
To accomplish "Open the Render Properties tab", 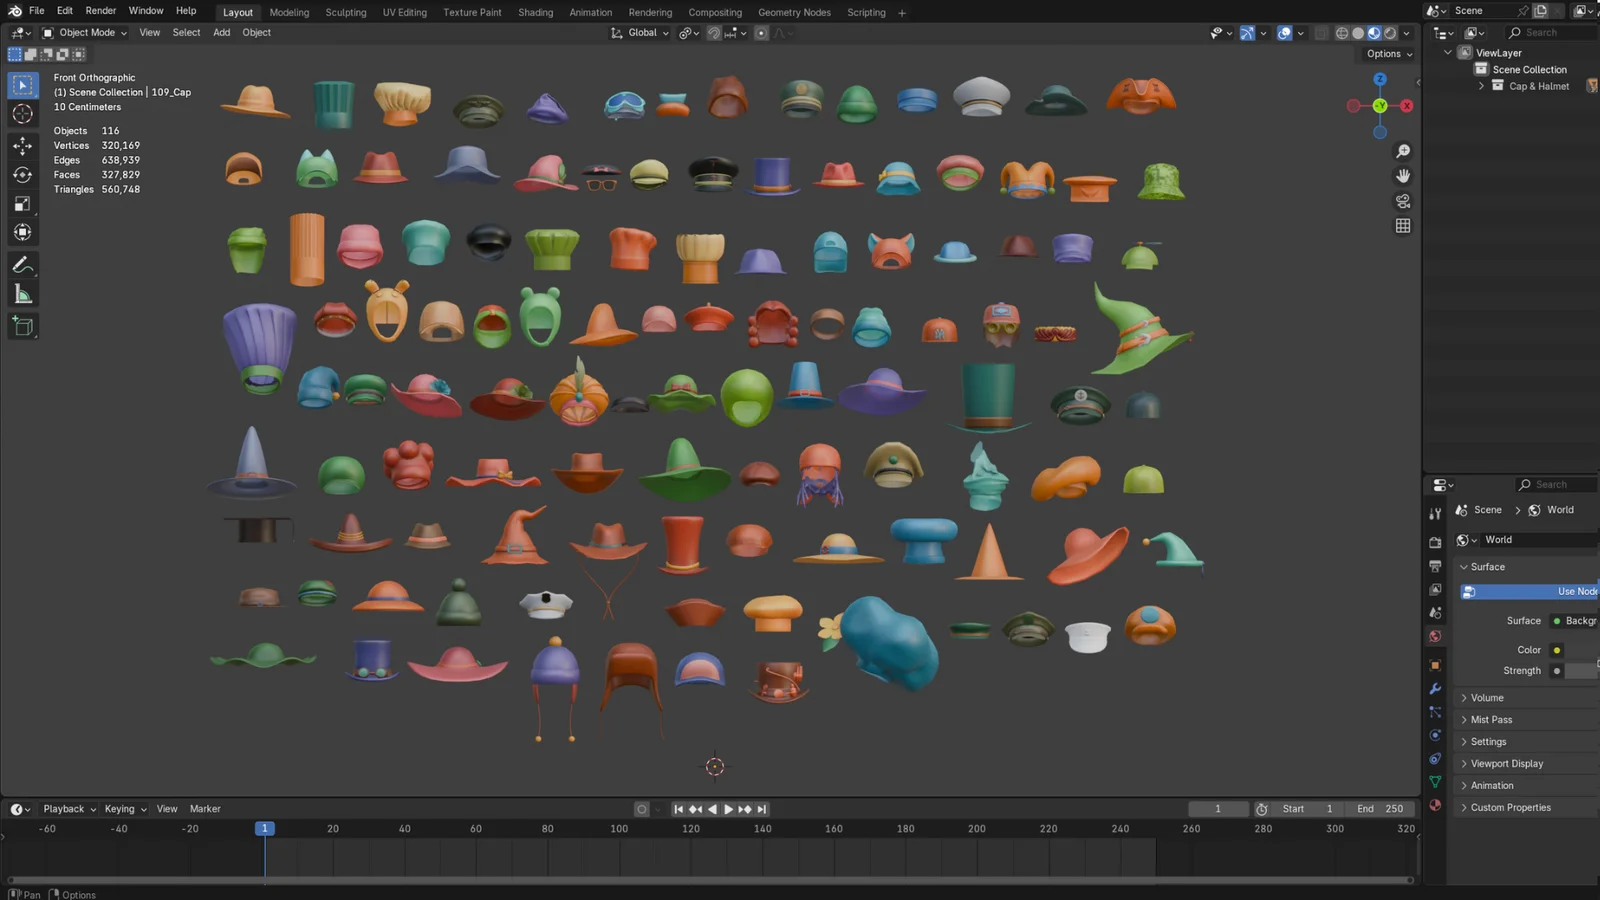I will pyautogui.click(x=1435, y=542).
